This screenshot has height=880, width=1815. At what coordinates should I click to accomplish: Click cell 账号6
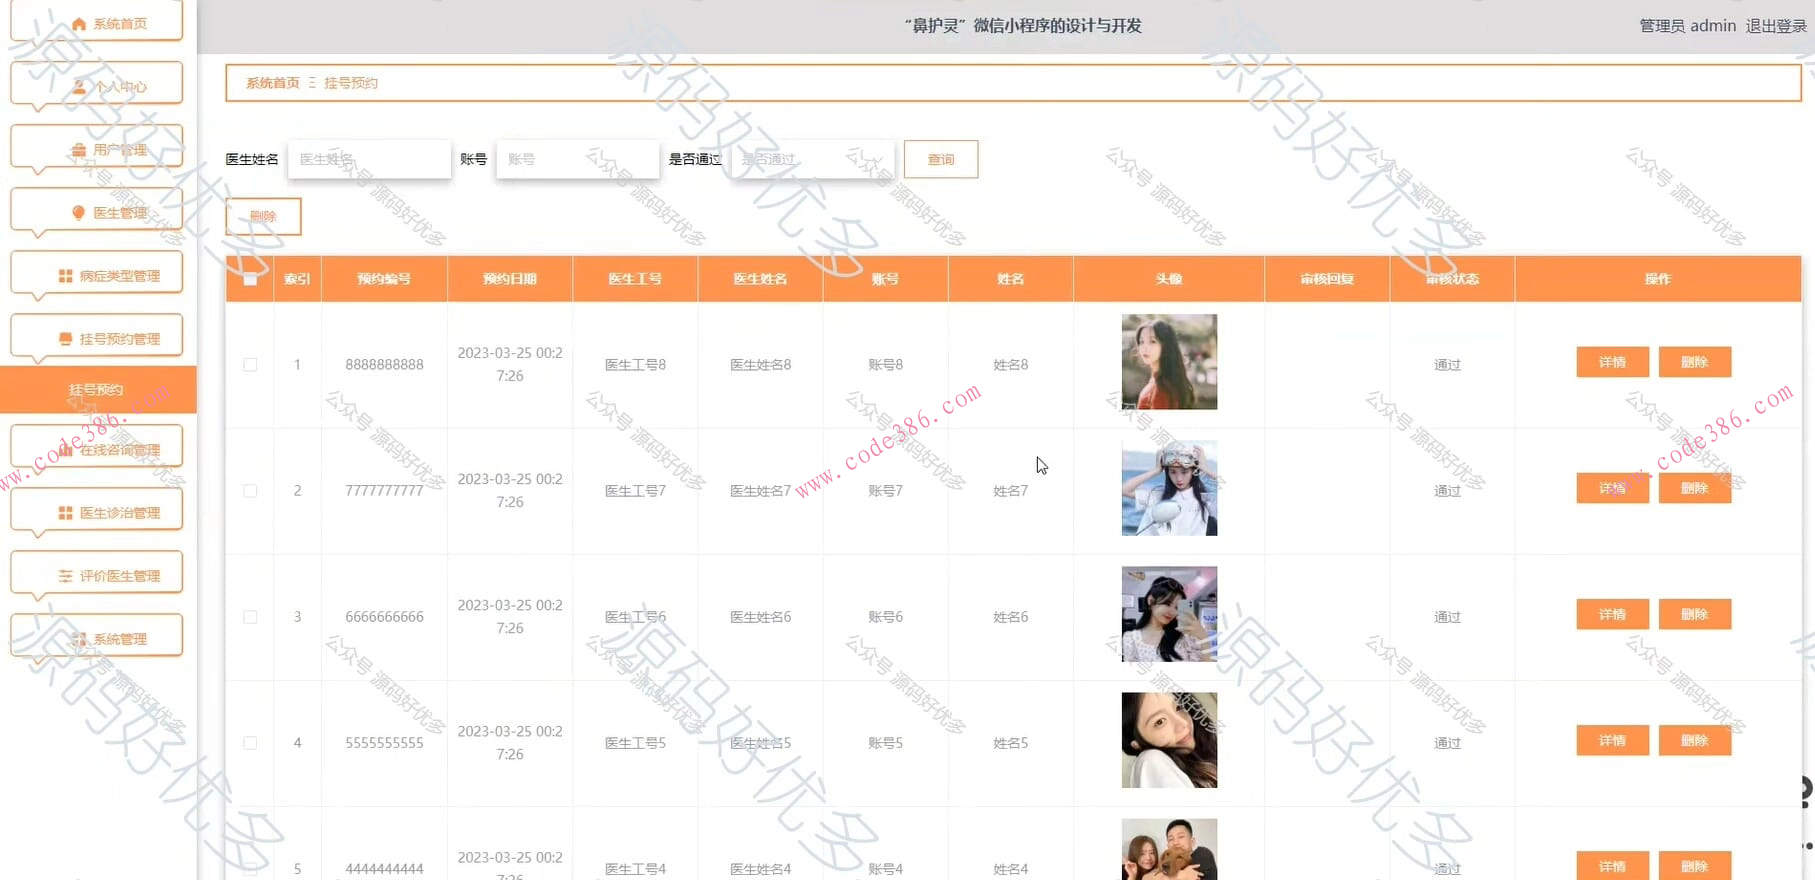click(885, 617)
